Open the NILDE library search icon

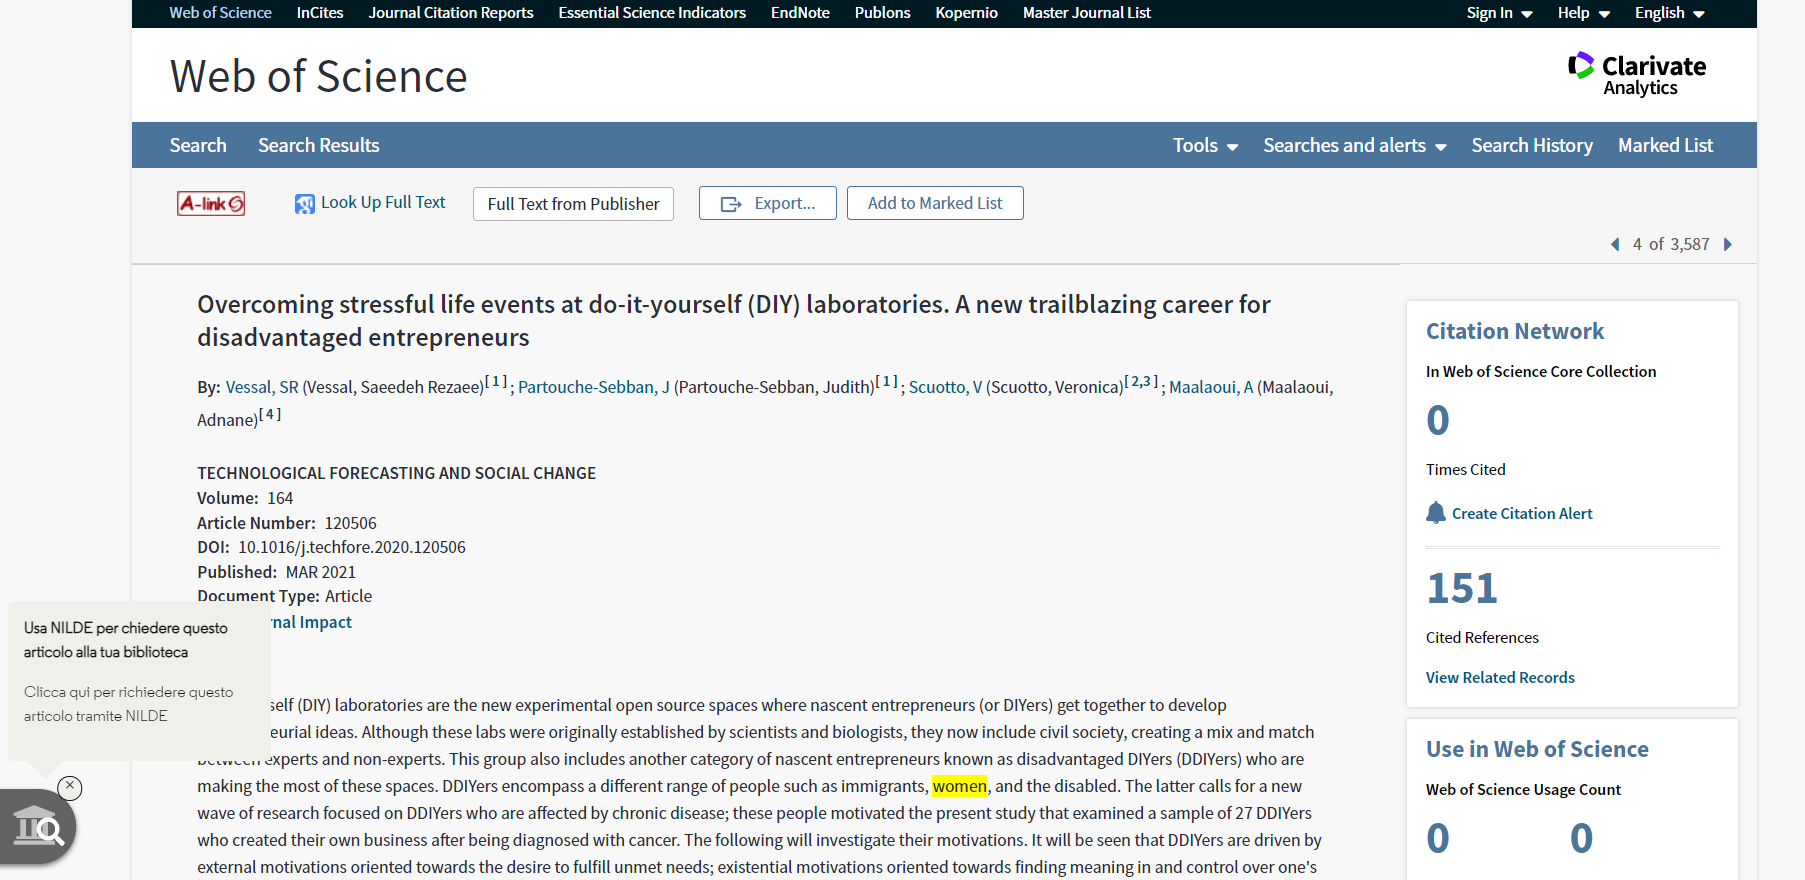pyautogui.click(x=38, y=827)
